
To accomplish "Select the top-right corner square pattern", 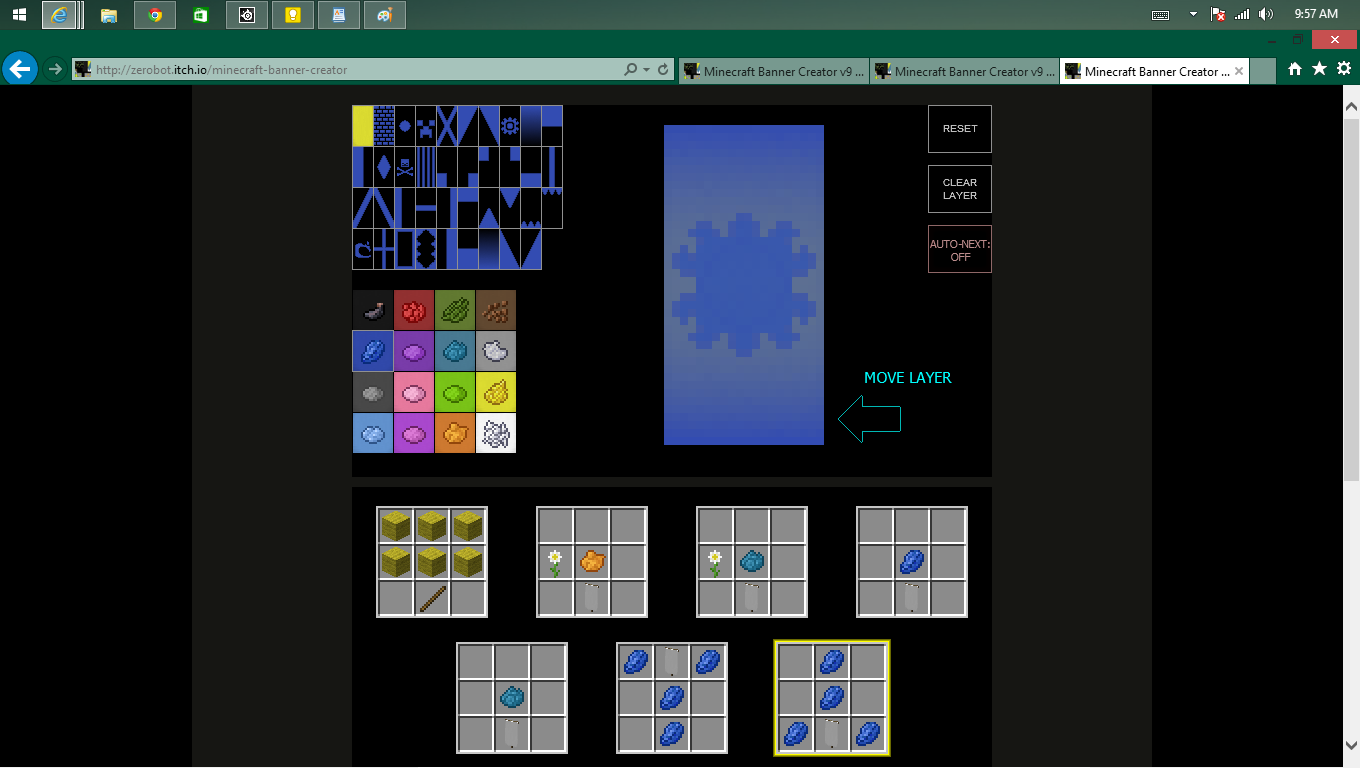I will click(509, 167).
